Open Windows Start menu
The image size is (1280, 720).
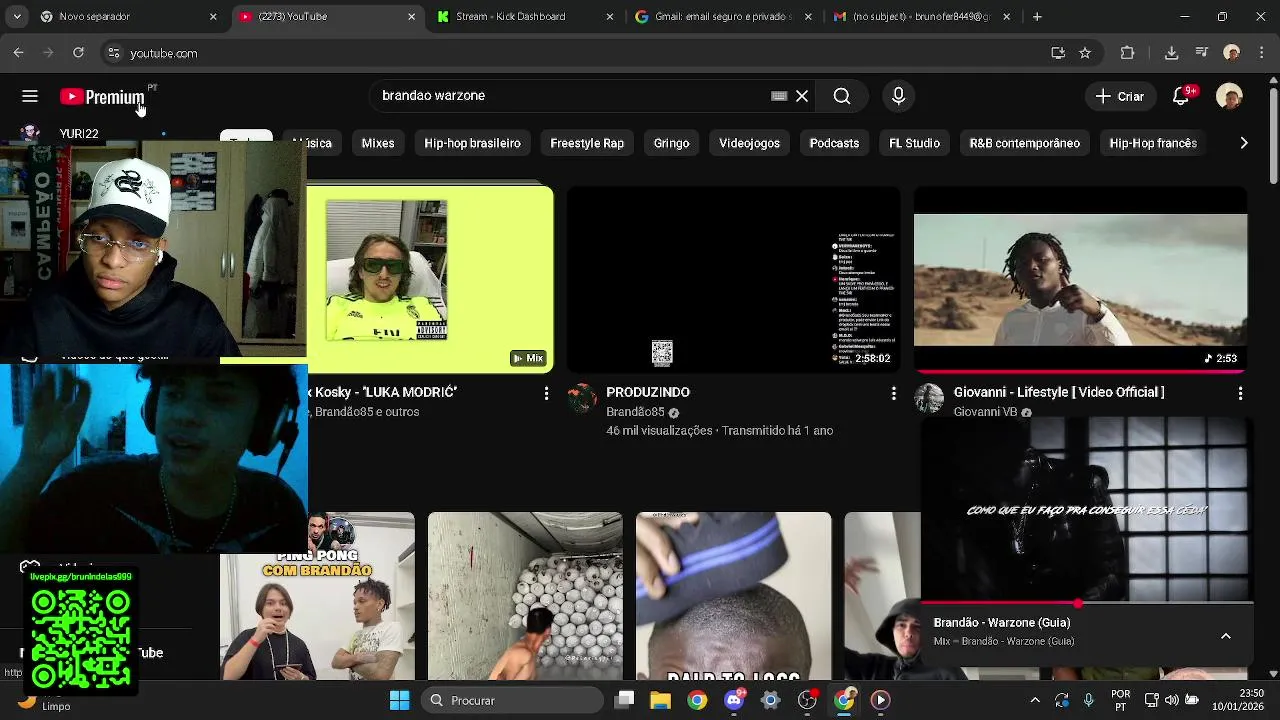[399, 700]
